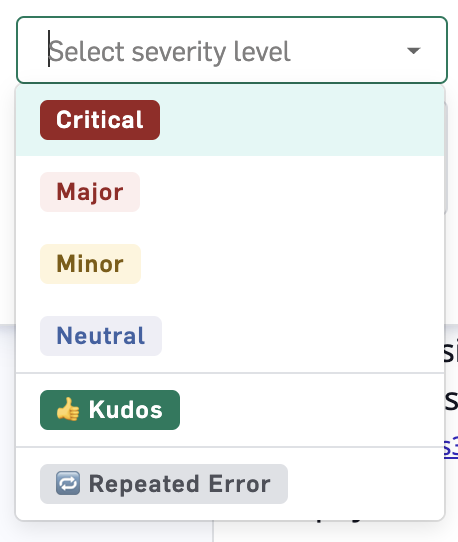Click blank area of the Major option row

[290, 192]
